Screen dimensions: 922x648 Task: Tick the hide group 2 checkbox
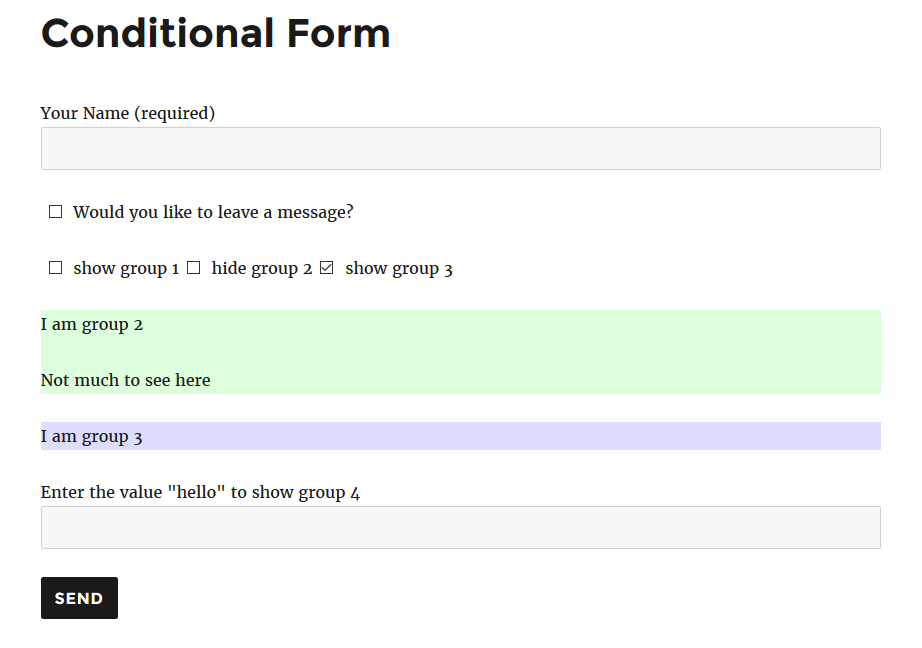pyautogui.click(x=193, y=268)
